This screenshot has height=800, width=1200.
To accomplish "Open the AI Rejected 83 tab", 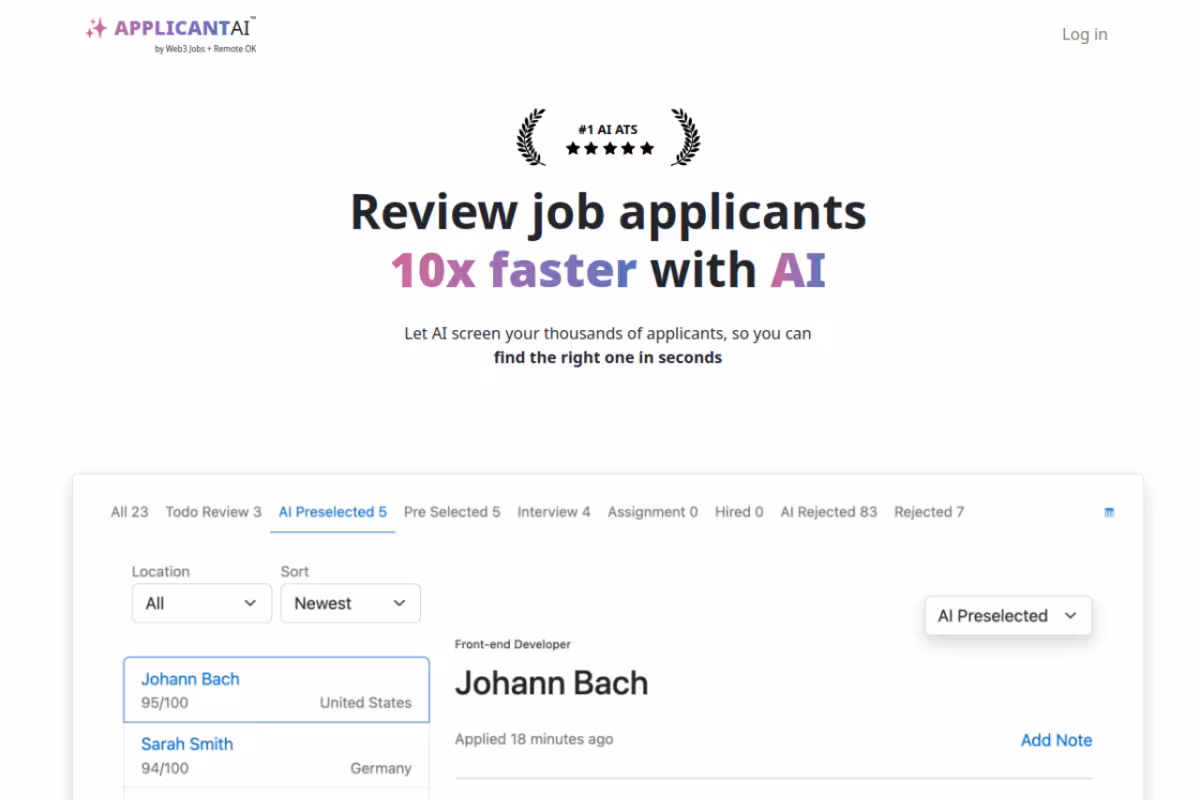I will pos(829,512).
